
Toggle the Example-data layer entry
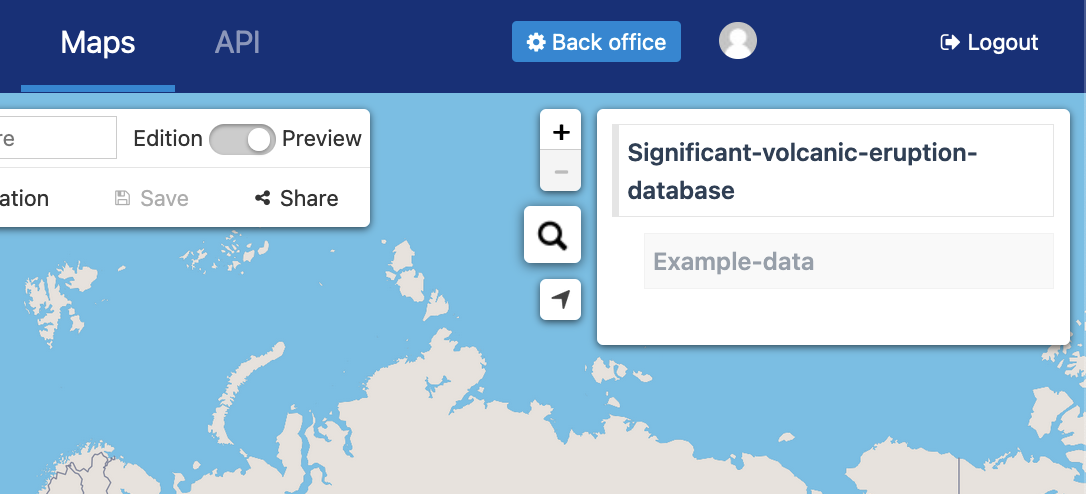tap(733, 262)
